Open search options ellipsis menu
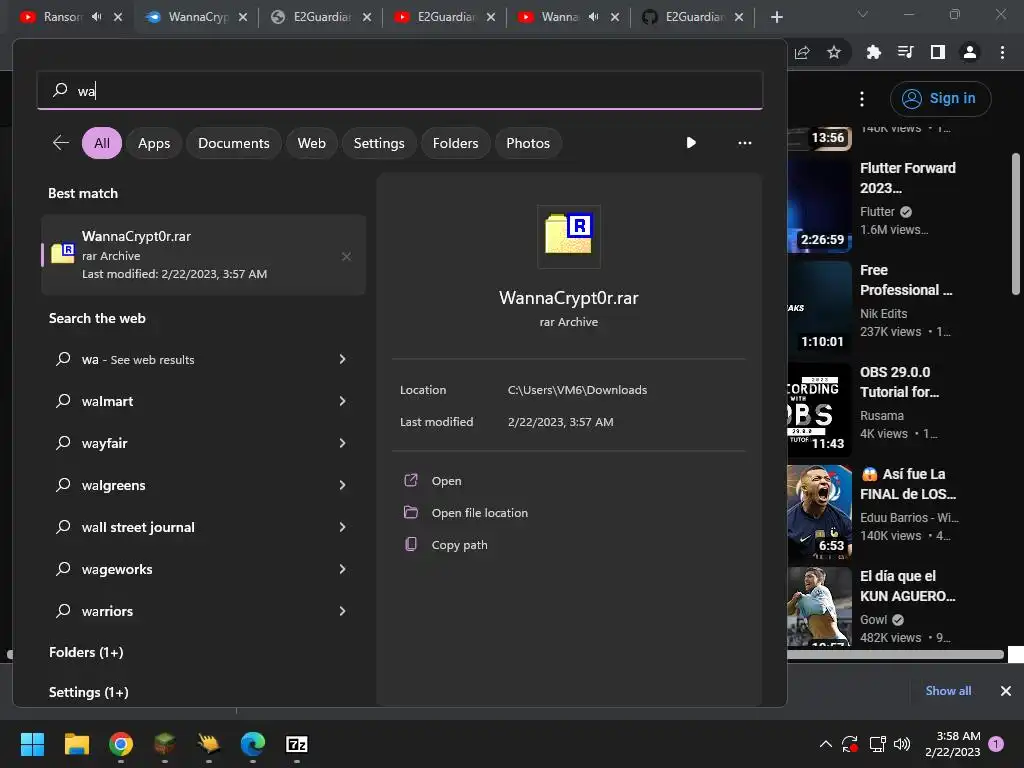This screenshot has width=1024, height=768. coord(744,143)
